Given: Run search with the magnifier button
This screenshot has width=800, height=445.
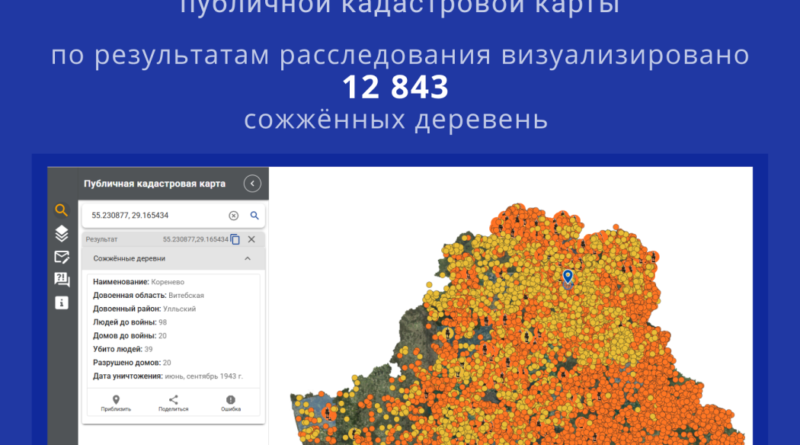Looking at the screenshot, I should 254,215.
